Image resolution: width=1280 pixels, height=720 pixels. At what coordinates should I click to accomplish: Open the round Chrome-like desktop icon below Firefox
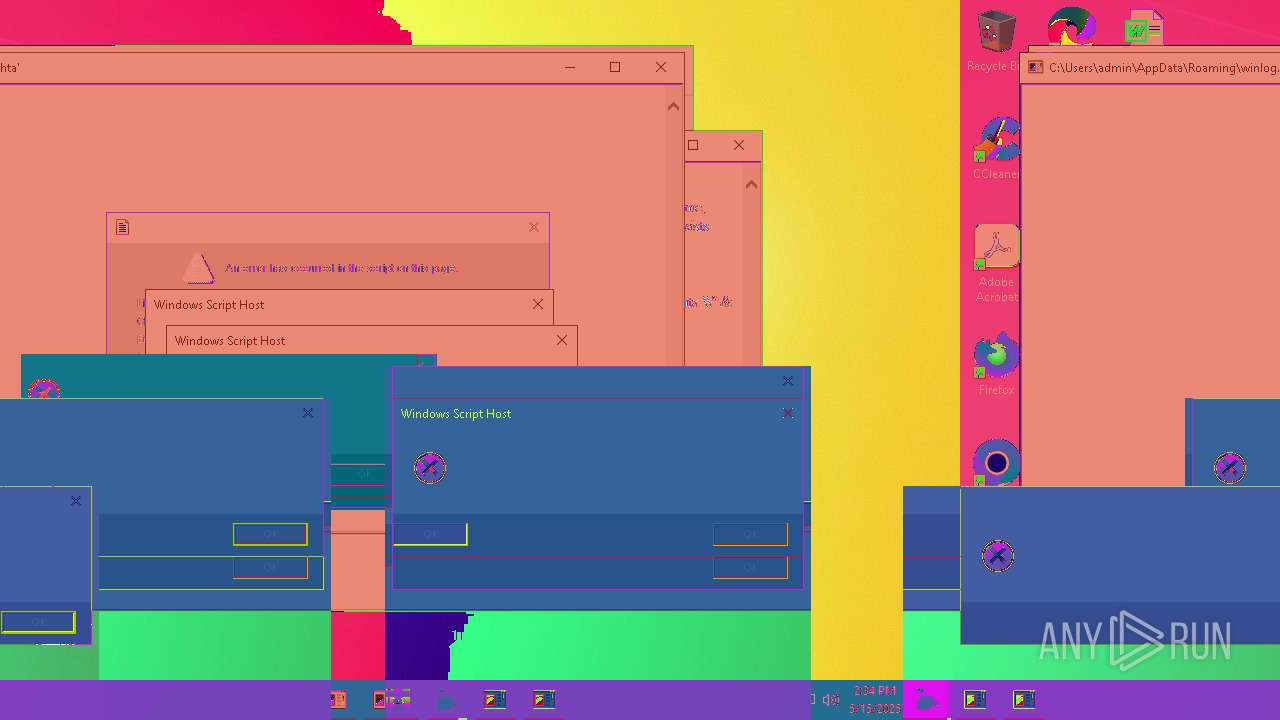pos(996,463)
